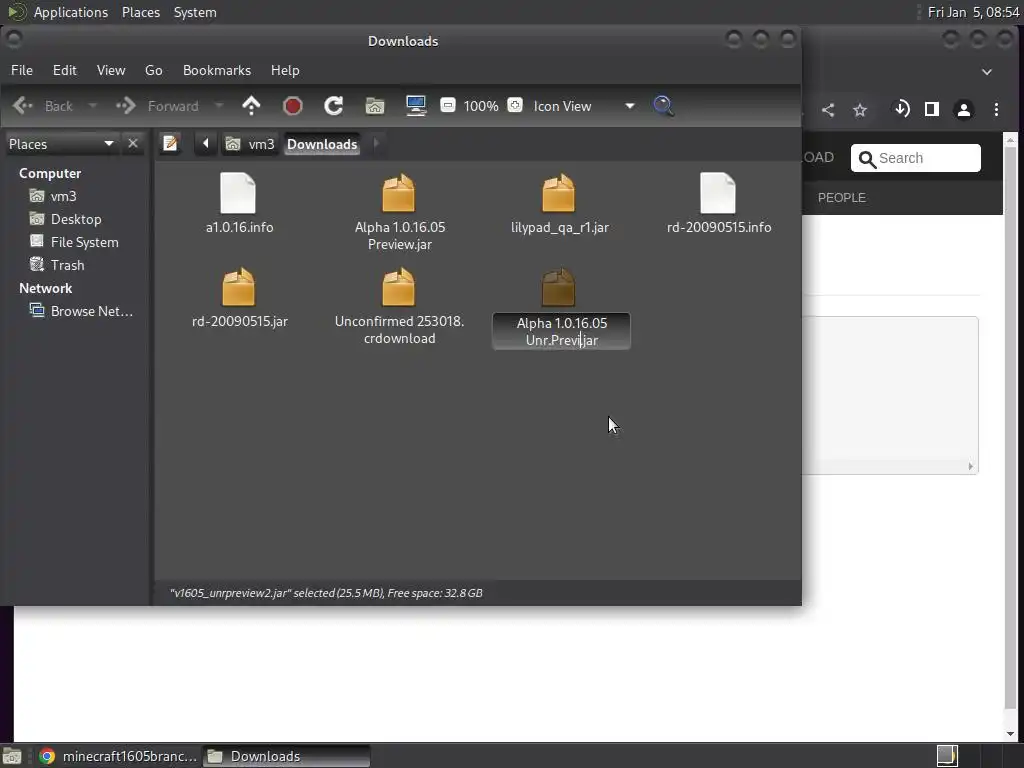
Task: Expand the Chrome tab search chevron
Action: pos(987,72)
